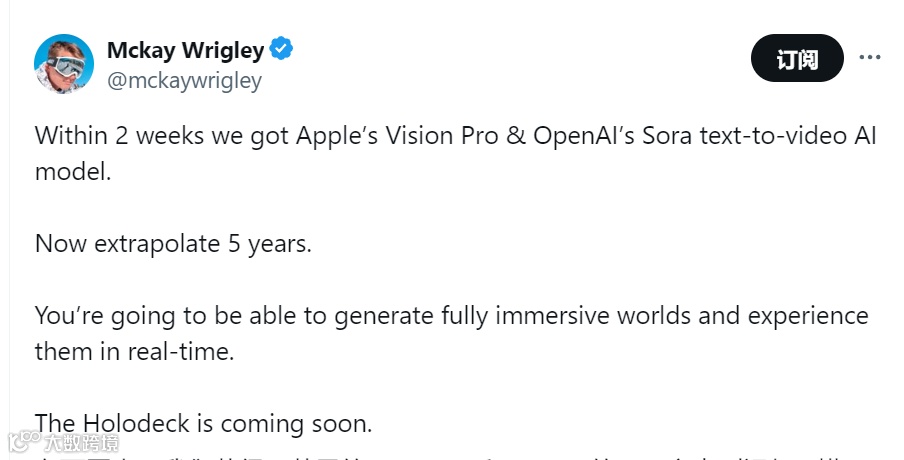Click the blue verified checkmark badge
The image size is (904, 460).
(x=282, y=48)
